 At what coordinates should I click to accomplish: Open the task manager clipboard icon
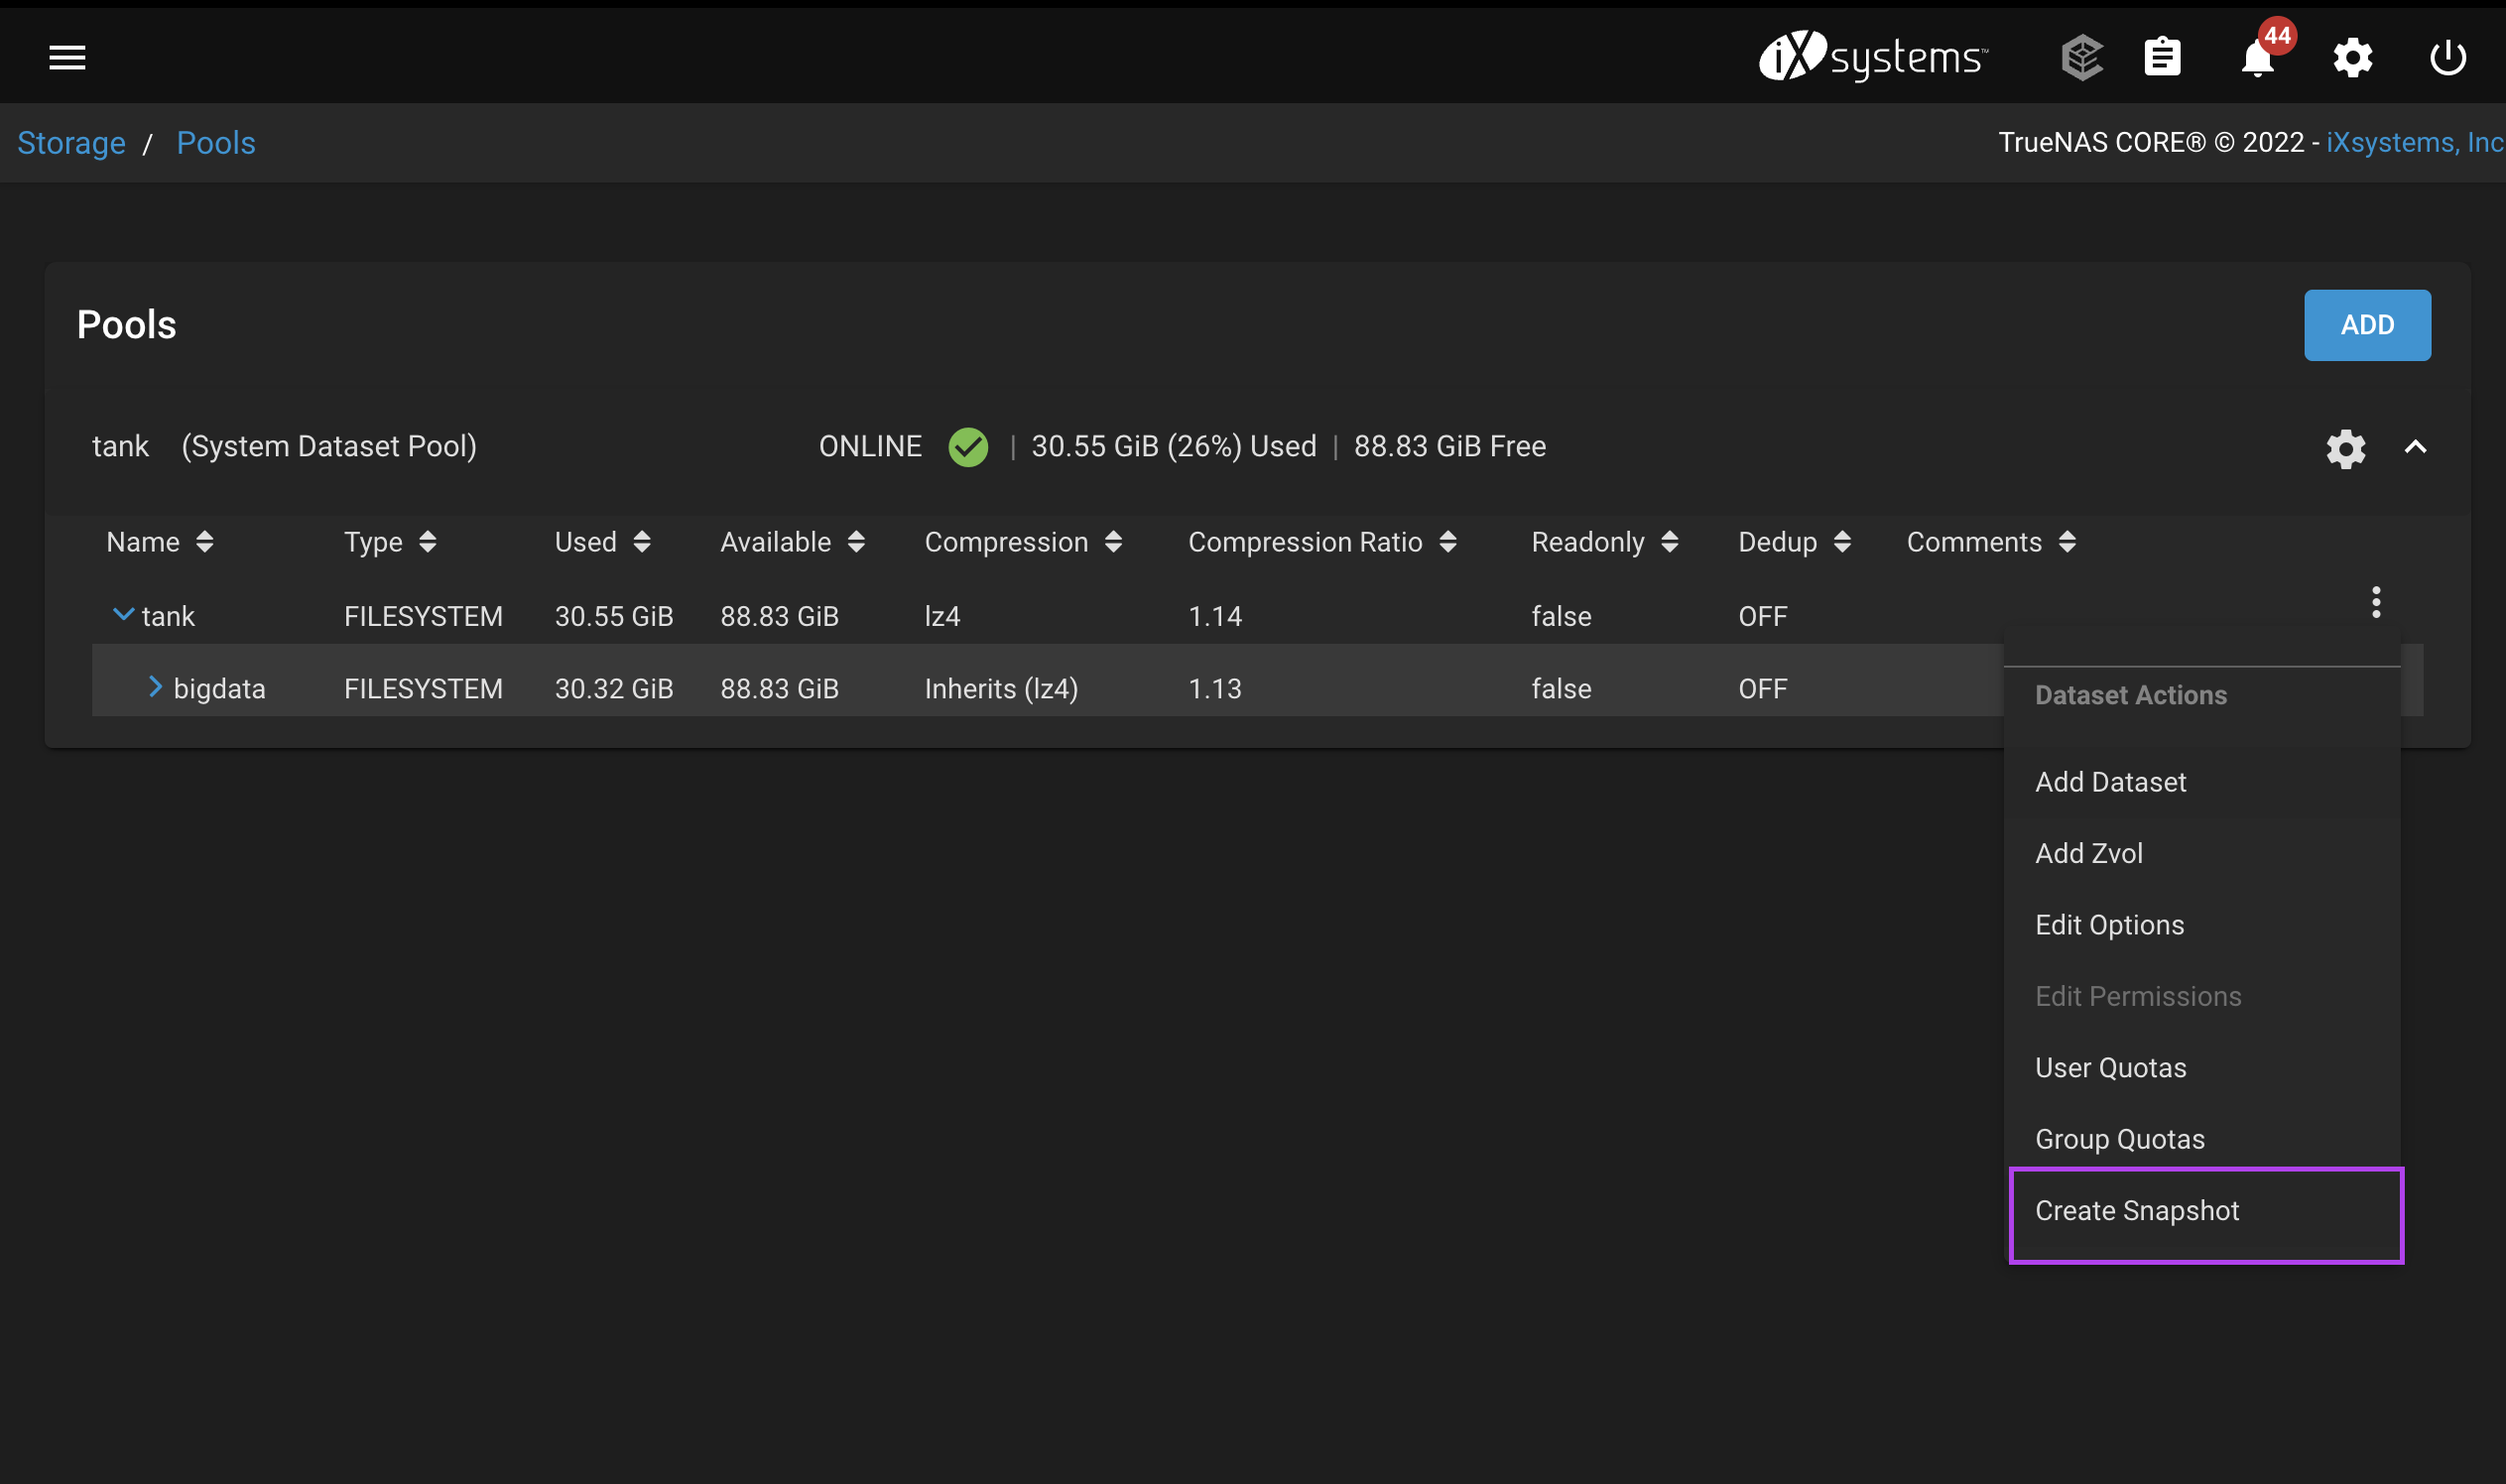pos(2162,57)
